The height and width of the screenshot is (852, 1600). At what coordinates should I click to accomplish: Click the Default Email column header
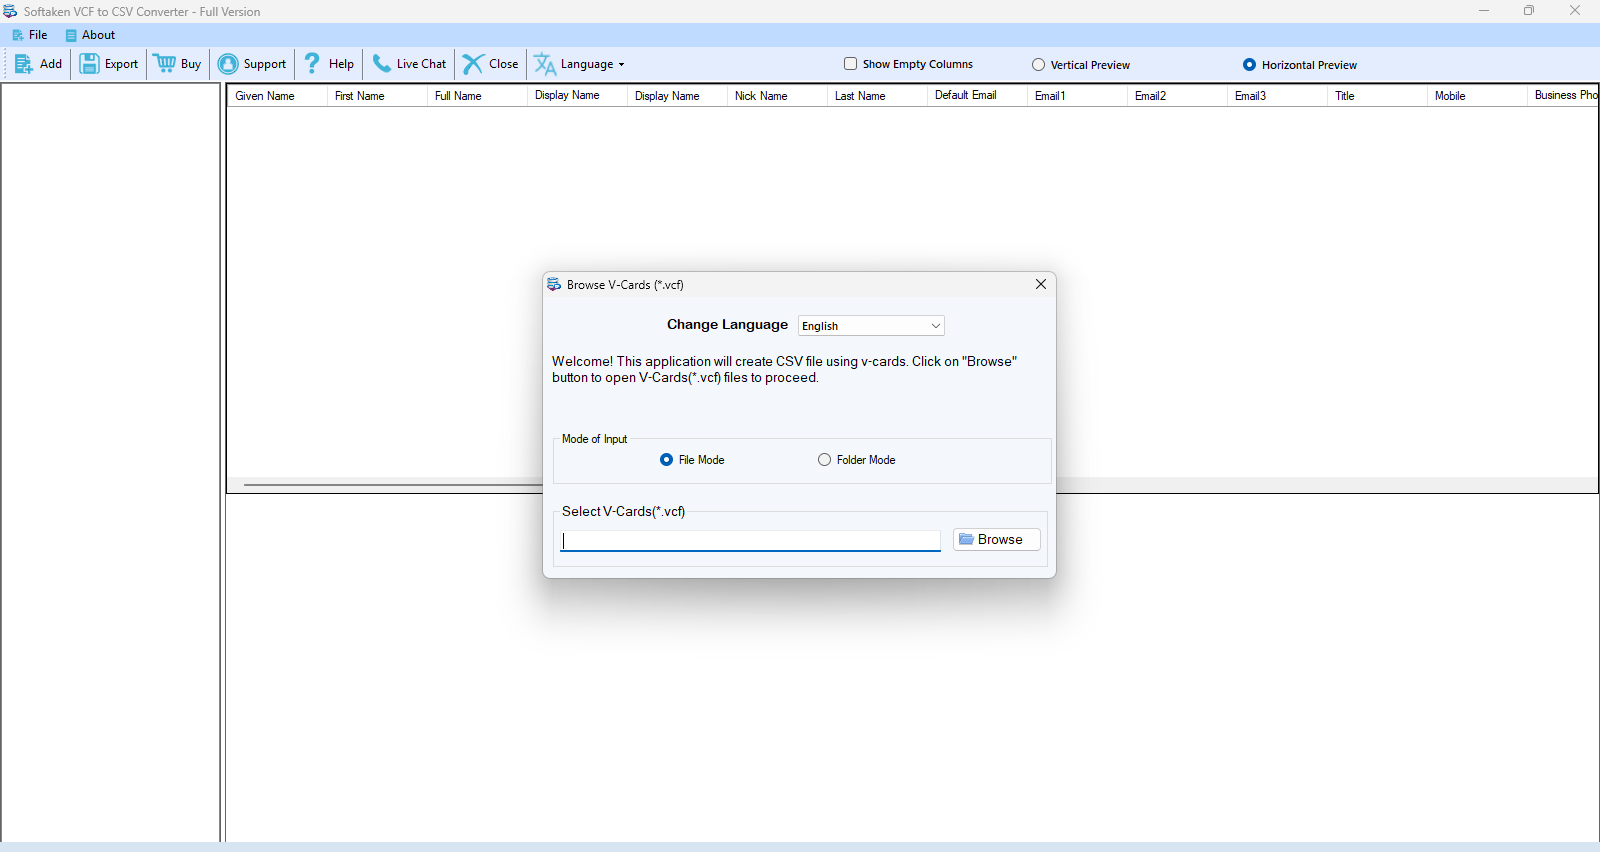coord(966,96)
